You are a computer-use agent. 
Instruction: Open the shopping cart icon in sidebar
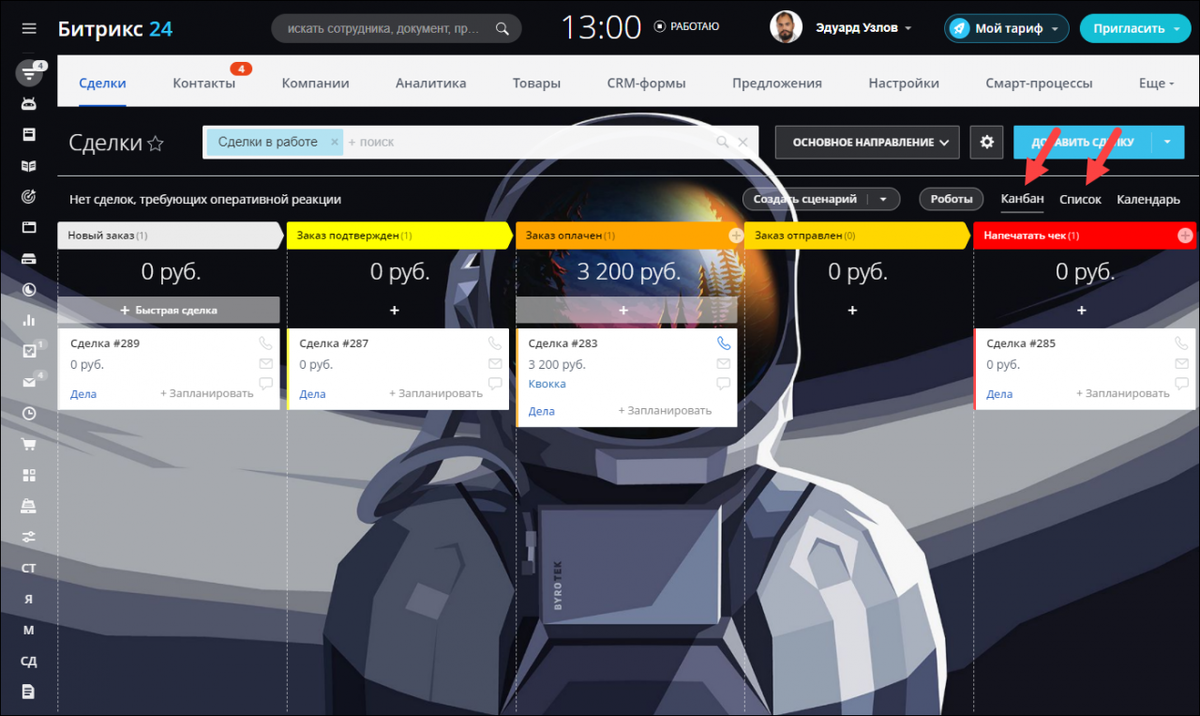click(29, 444)
